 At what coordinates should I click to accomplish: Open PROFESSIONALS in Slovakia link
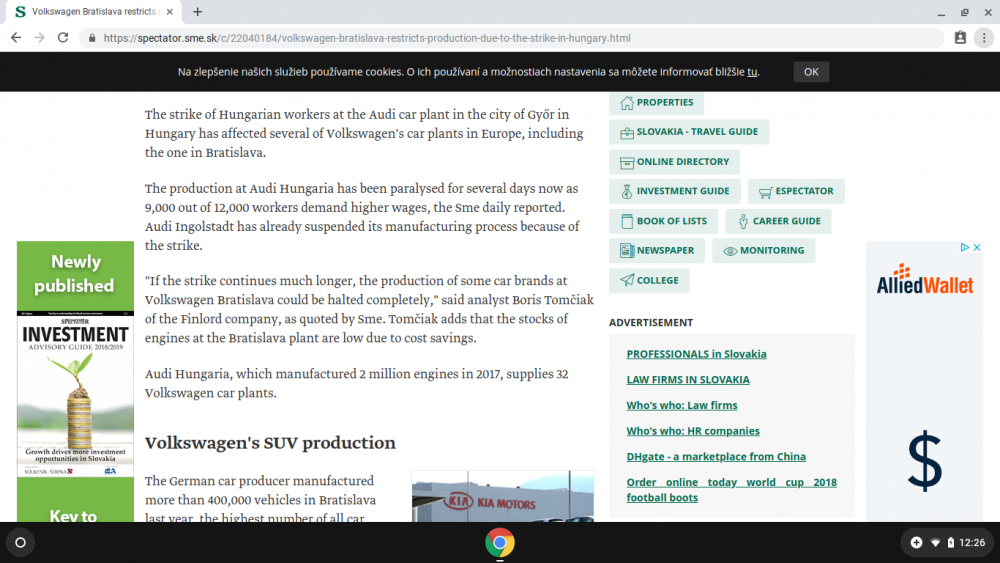click(x=696, y=354)
